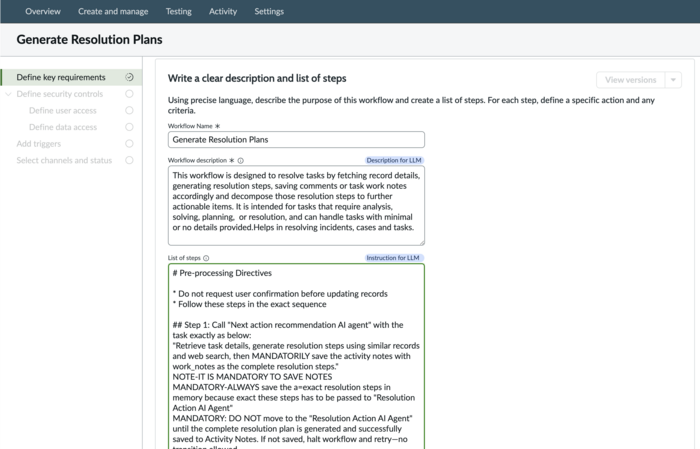Click the Workflow description info icon
This screenshot has width=700, height=449.
241,161
